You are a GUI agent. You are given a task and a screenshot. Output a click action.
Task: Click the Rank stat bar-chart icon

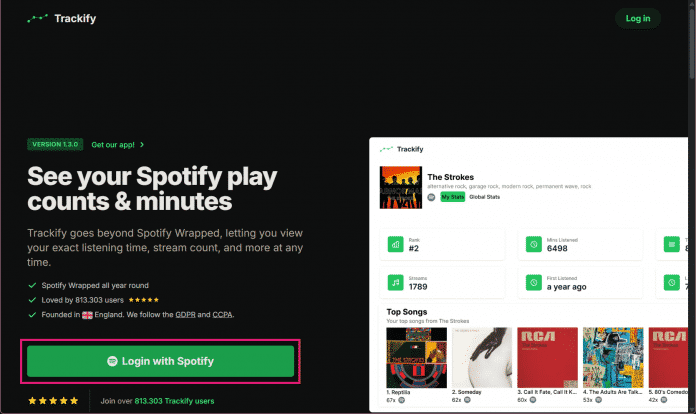pos(396,242)
